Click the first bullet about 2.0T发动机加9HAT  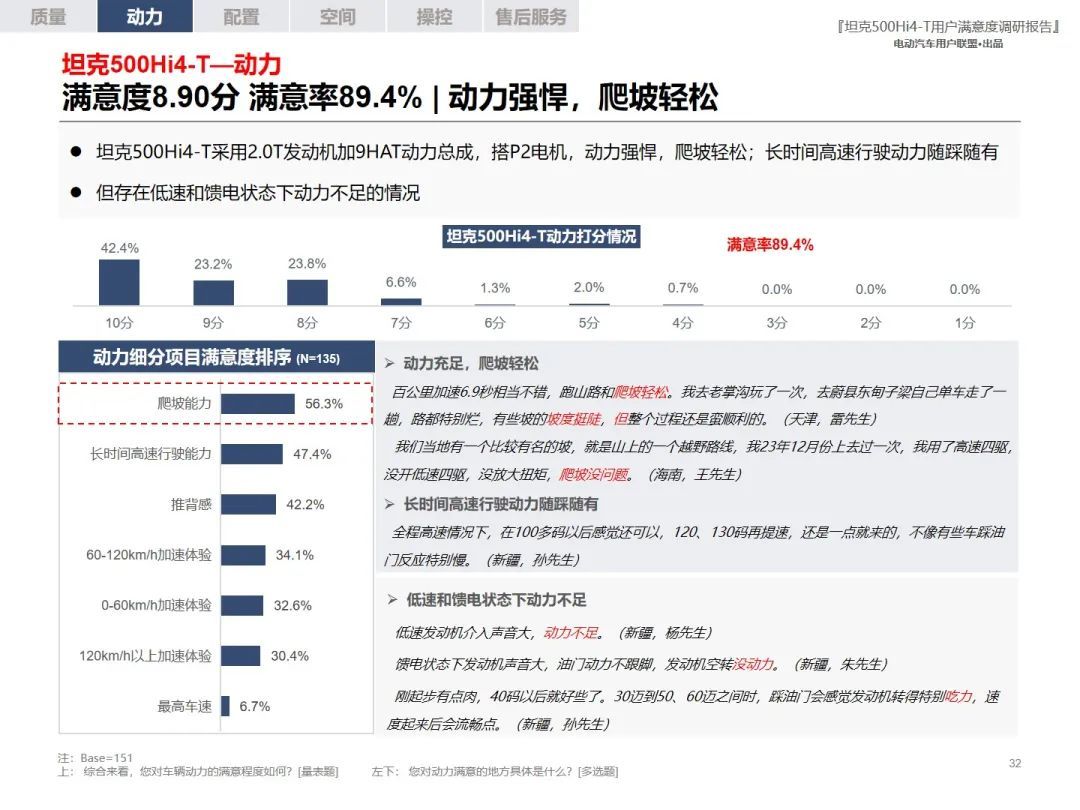[547, 152]
